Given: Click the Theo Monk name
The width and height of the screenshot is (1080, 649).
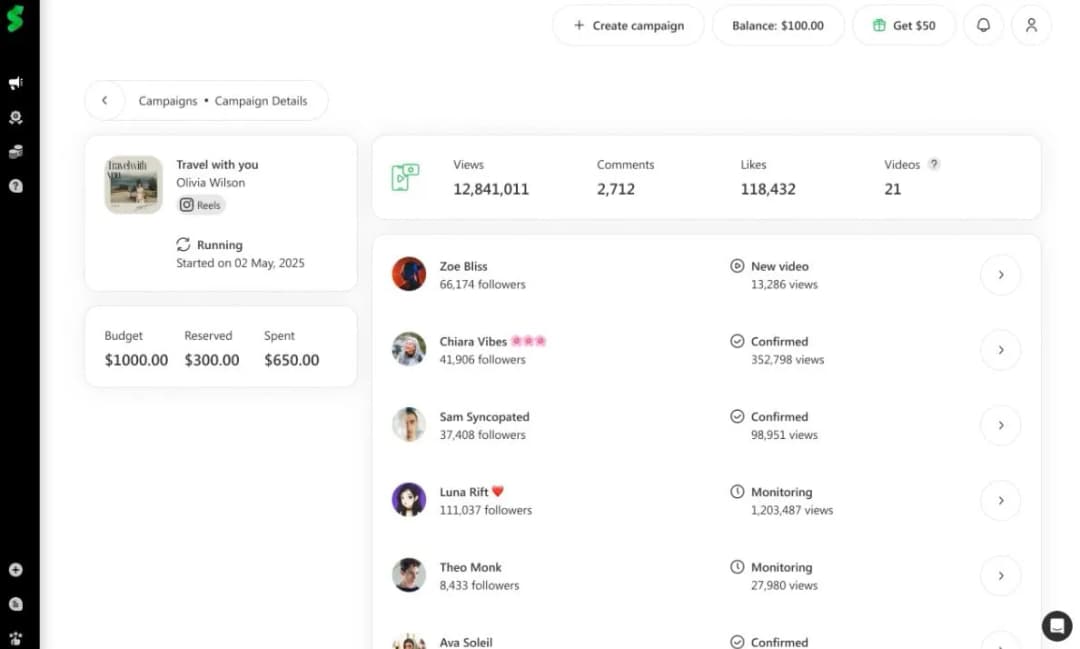Looking at the screenshot, I should tap(470, 567).
